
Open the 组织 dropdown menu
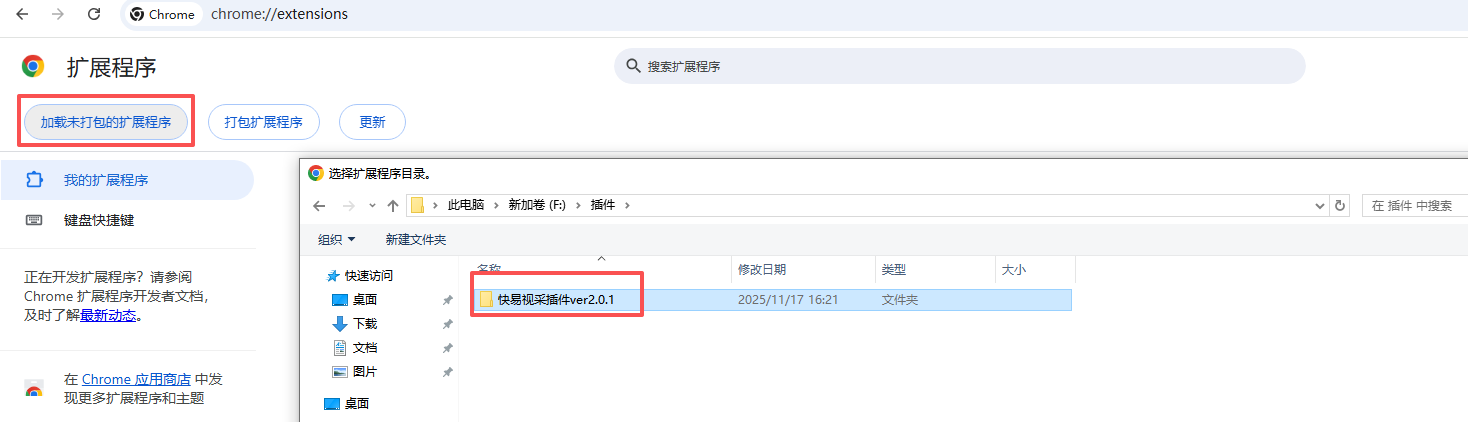(x=337, y=240)
